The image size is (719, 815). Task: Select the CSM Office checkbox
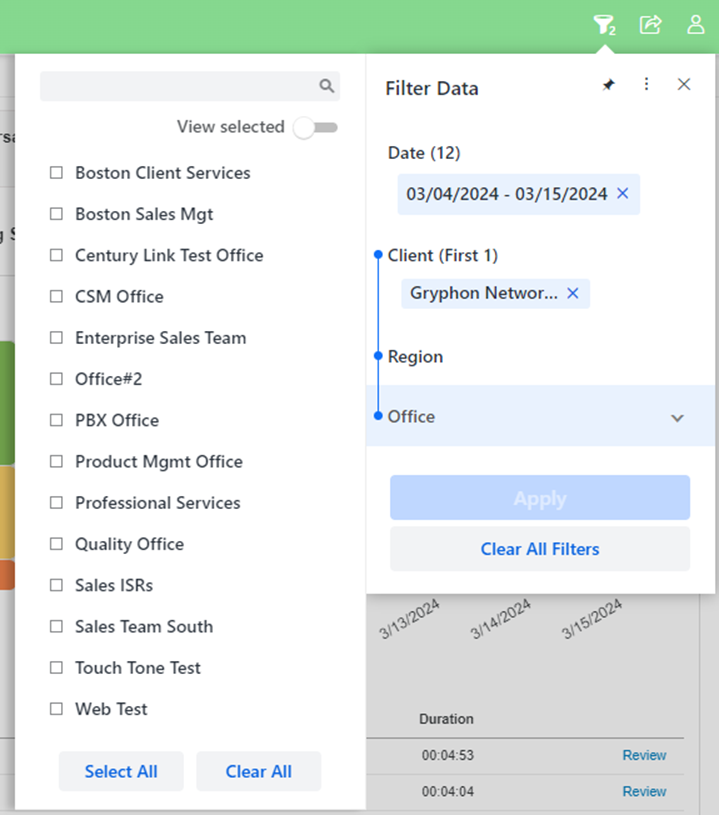tap(56, 296)
